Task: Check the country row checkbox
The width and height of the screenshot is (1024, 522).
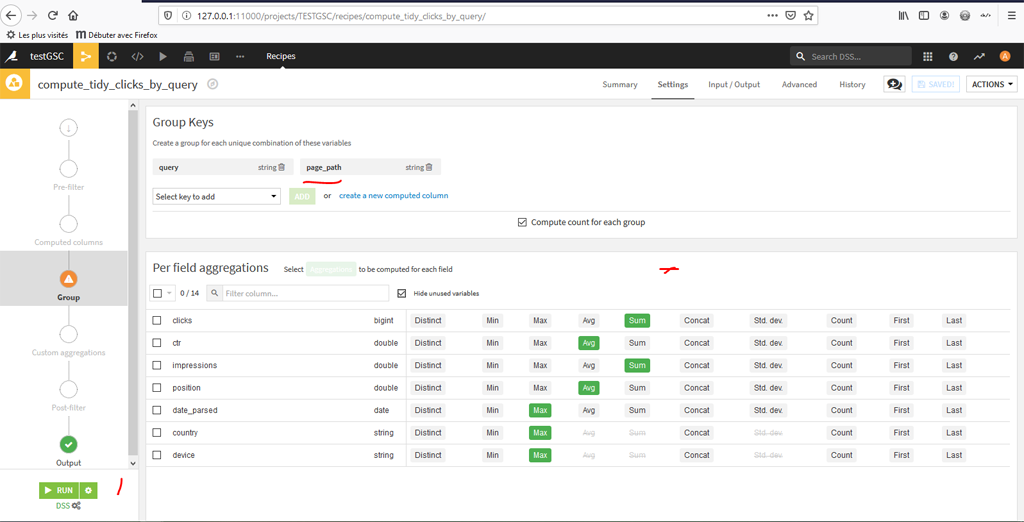Action: 157,432
